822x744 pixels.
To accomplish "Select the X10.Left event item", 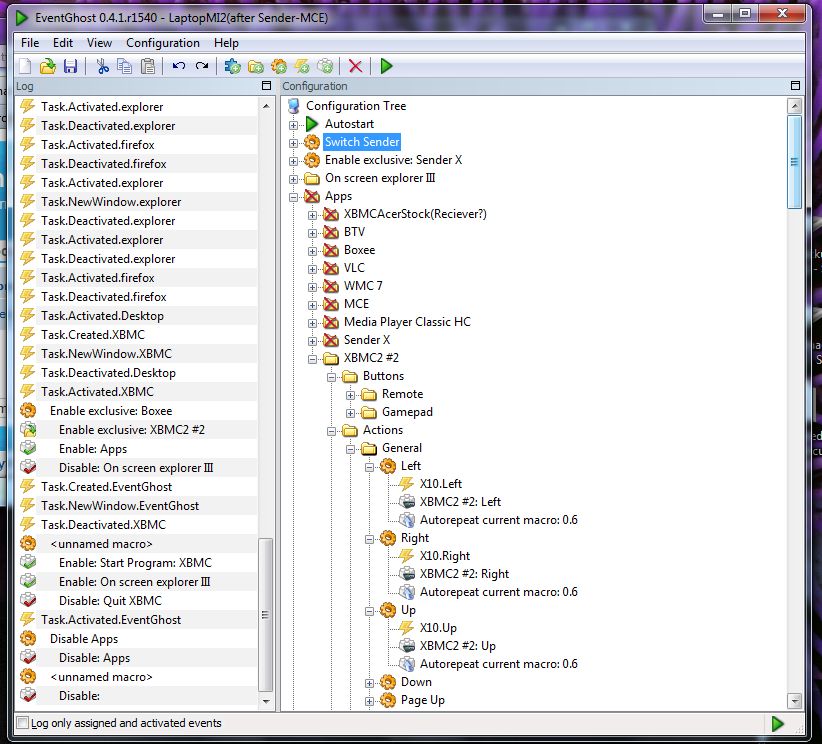I will [440, 483].
